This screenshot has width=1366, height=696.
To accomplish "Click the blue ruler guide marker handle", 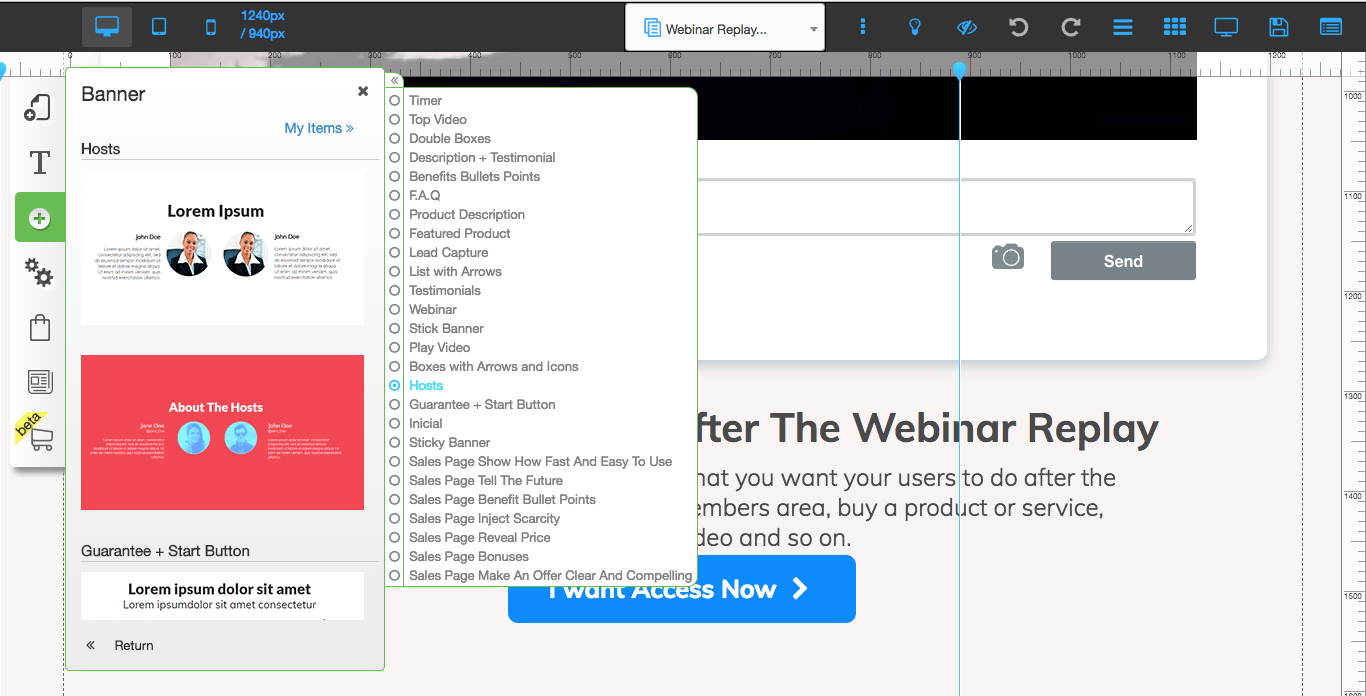I will click(960, 70).
